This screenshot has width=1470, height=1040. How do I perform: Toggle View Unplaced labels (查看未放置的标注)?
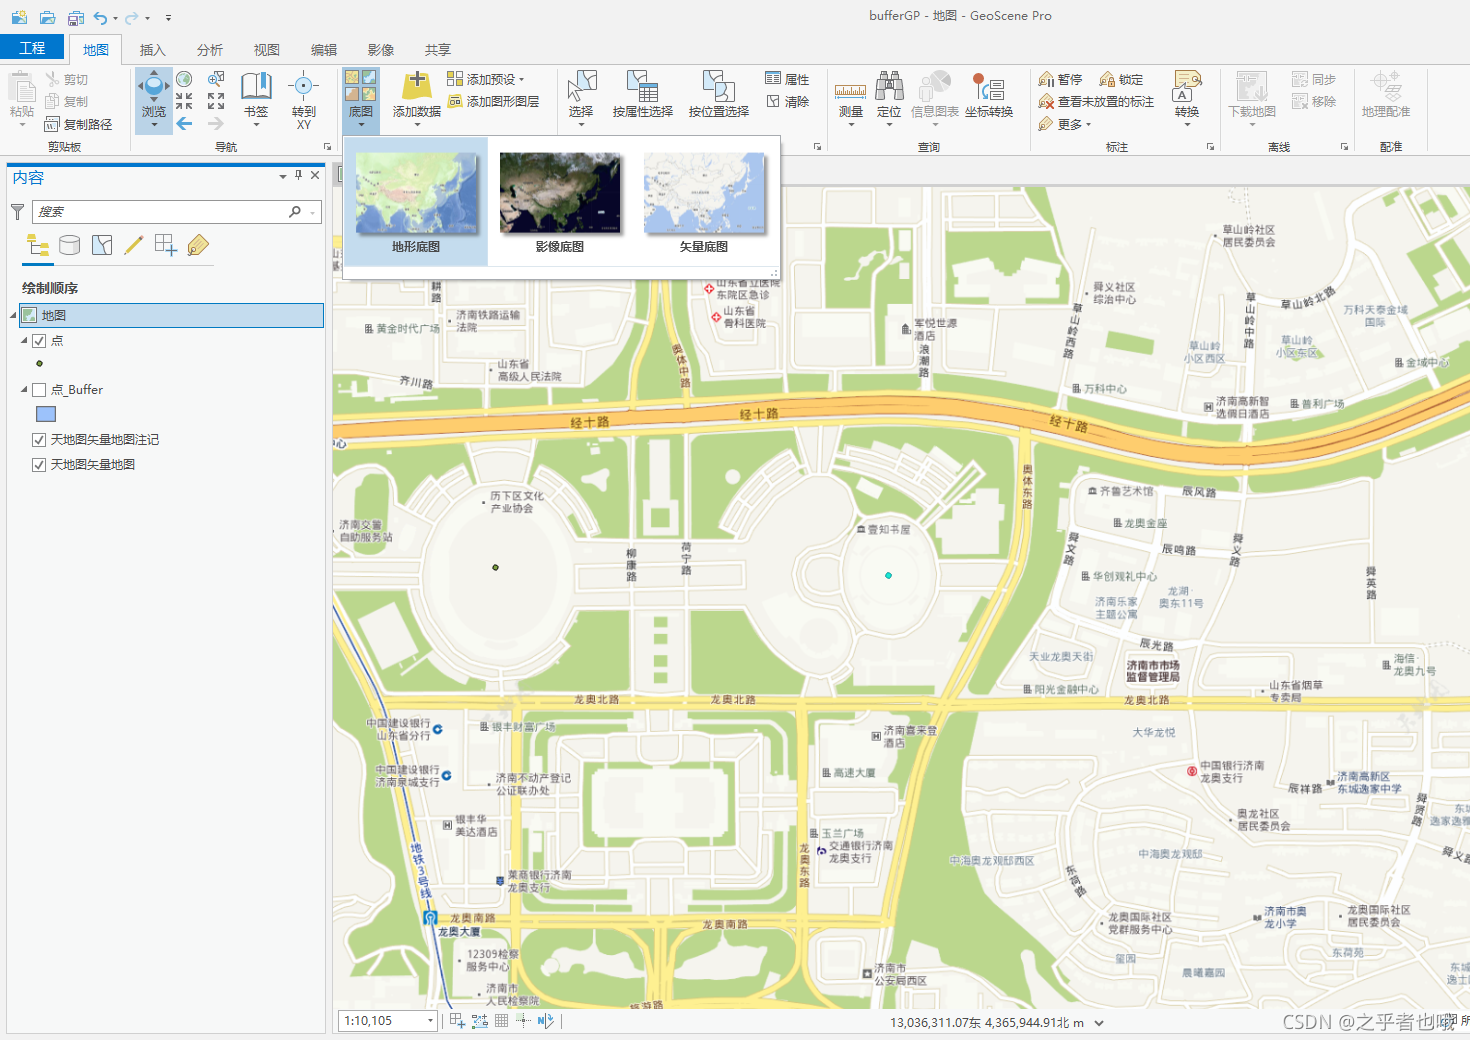point(1096,101)
